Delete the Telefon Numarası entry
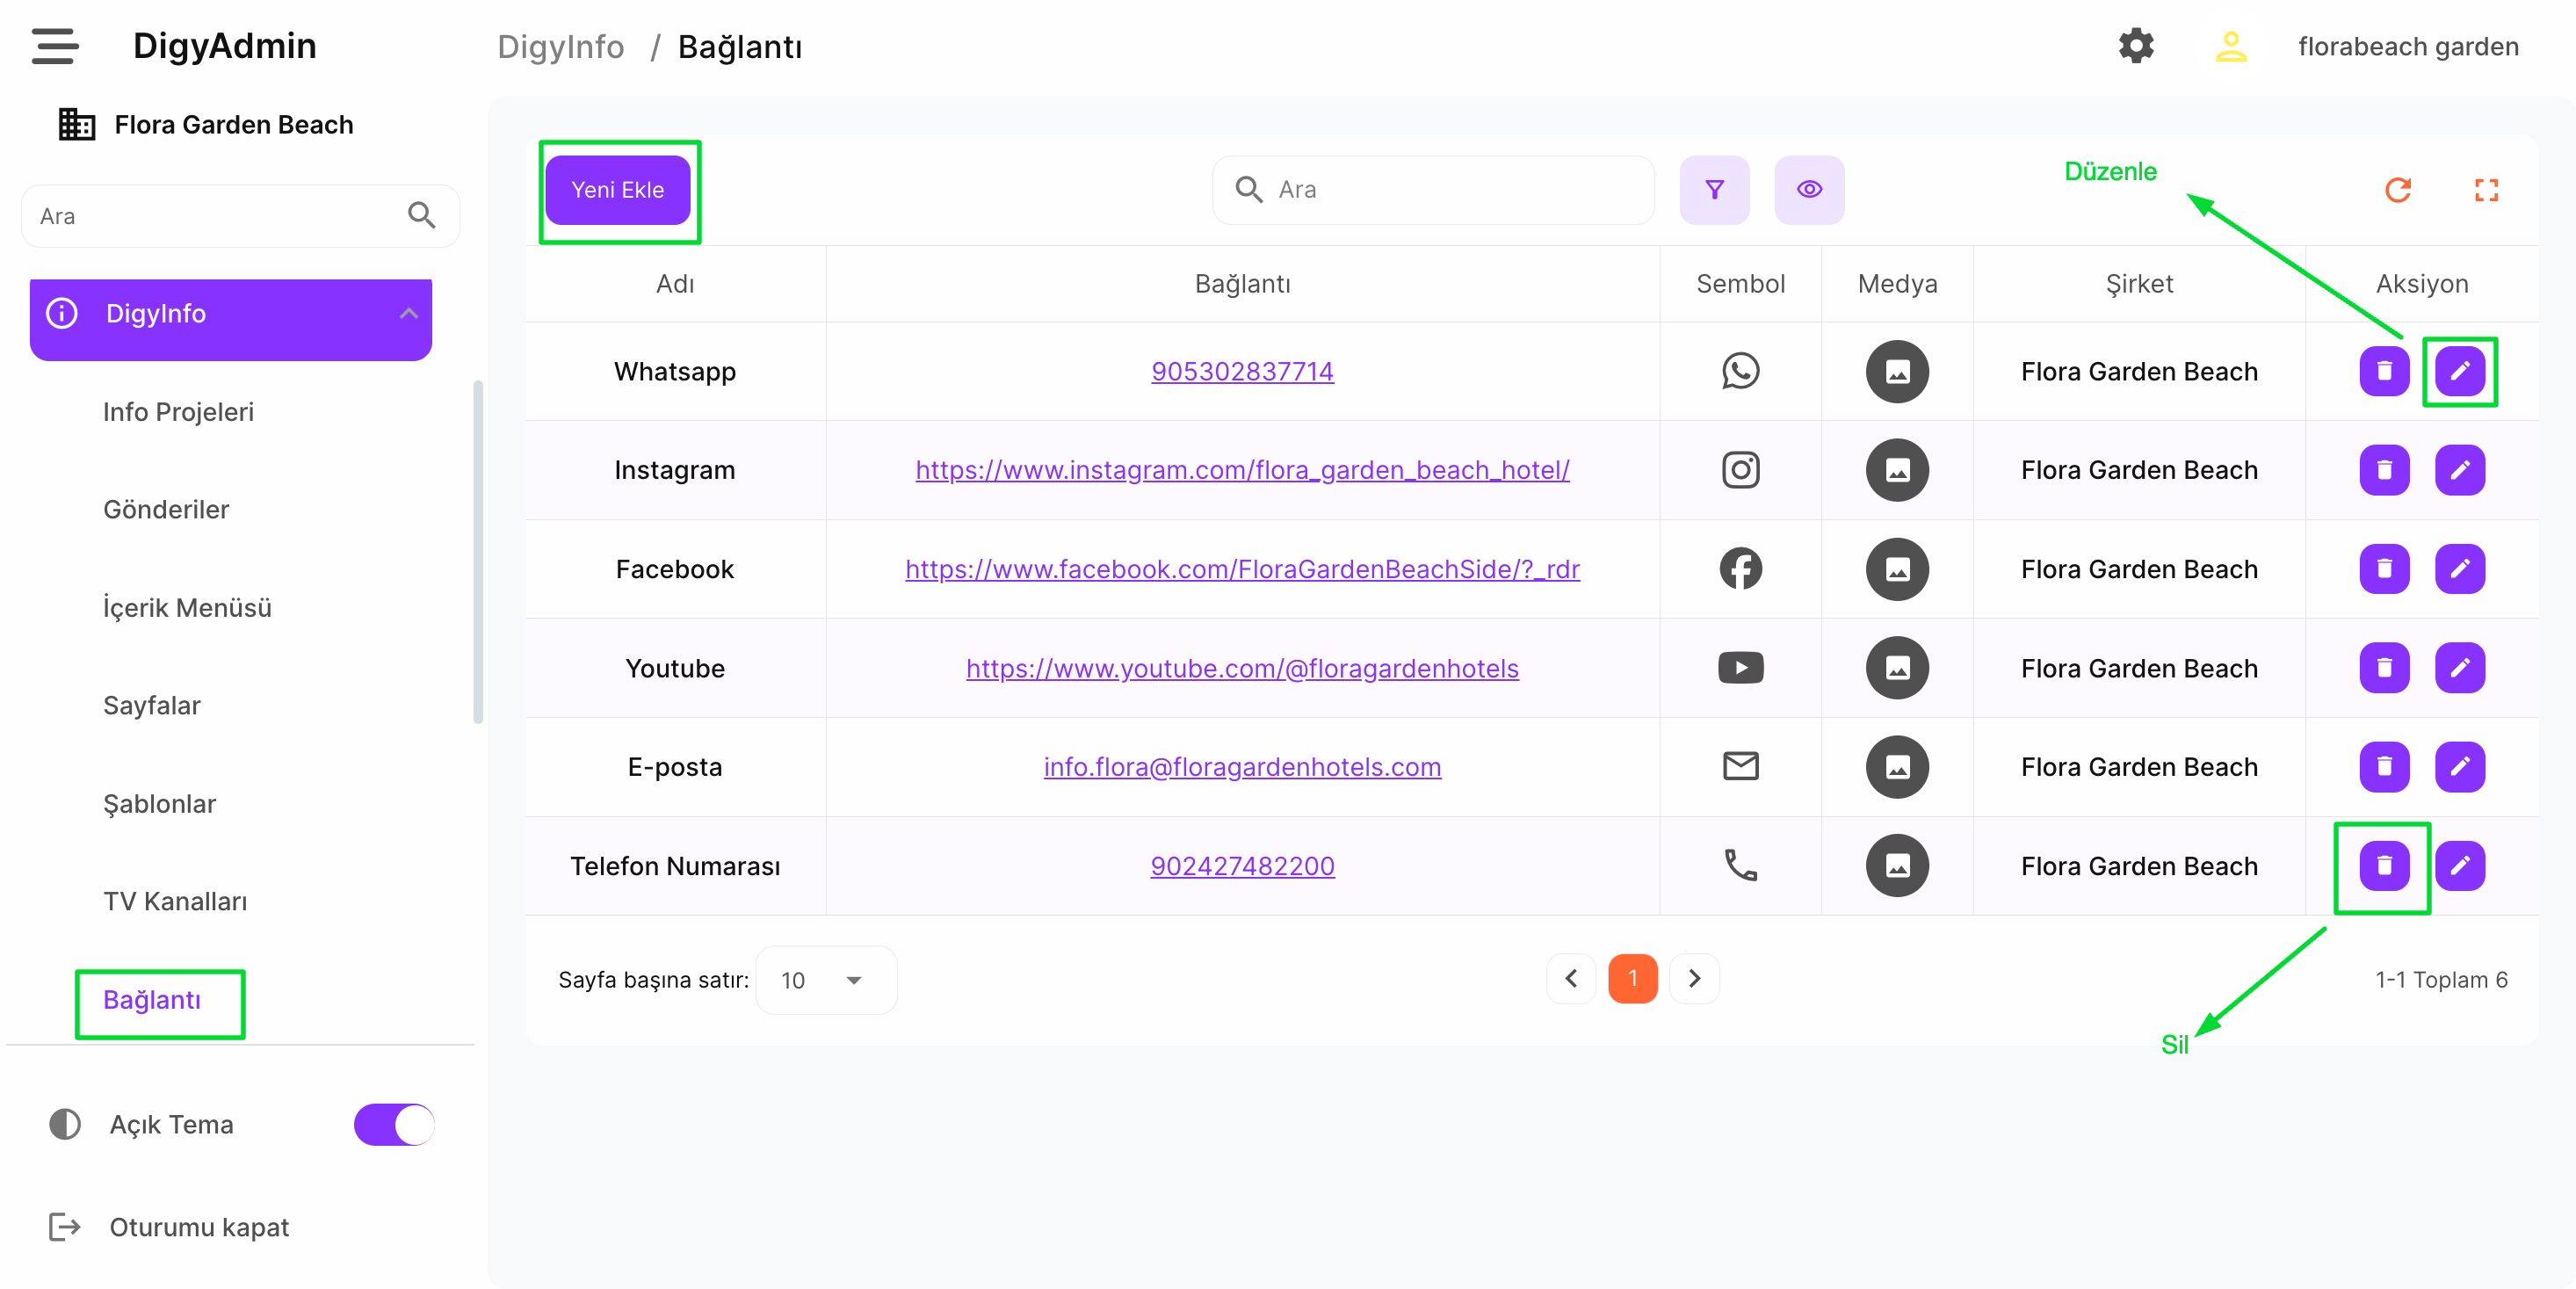Image resolution: width=2576 pixels, height=1289 pixels. coord(2383,865)
